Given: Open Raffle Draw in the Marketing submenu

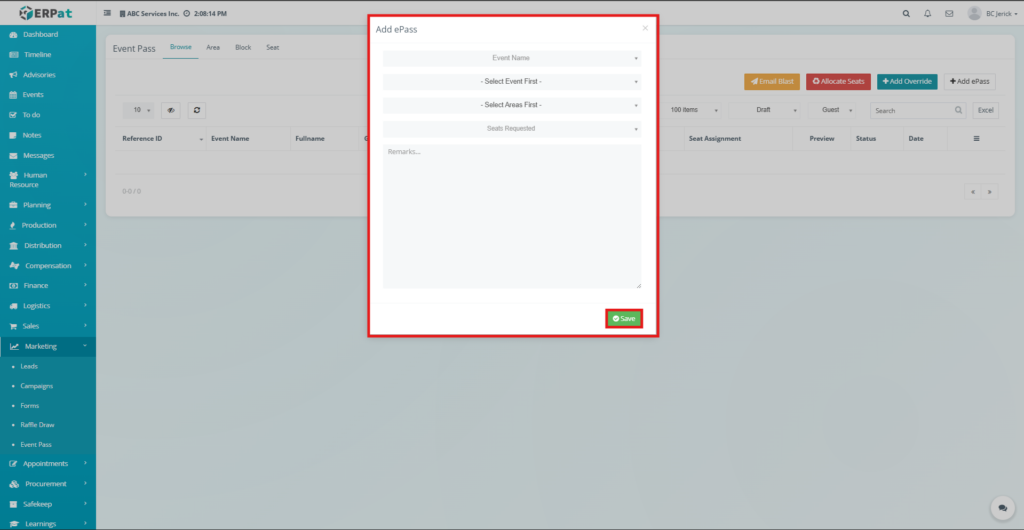Looking at the screenshot, I should click(37, 425).
